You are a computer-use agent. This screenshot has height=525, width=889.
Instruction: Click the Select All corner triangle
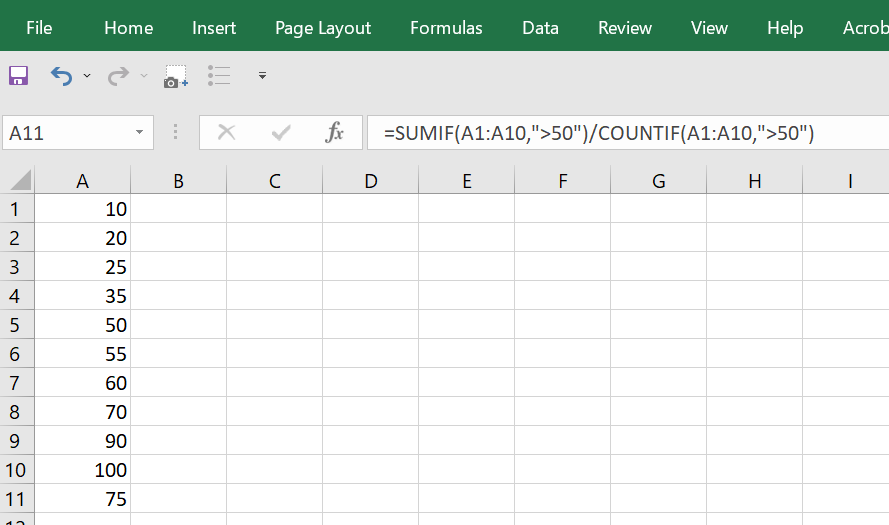21,181
